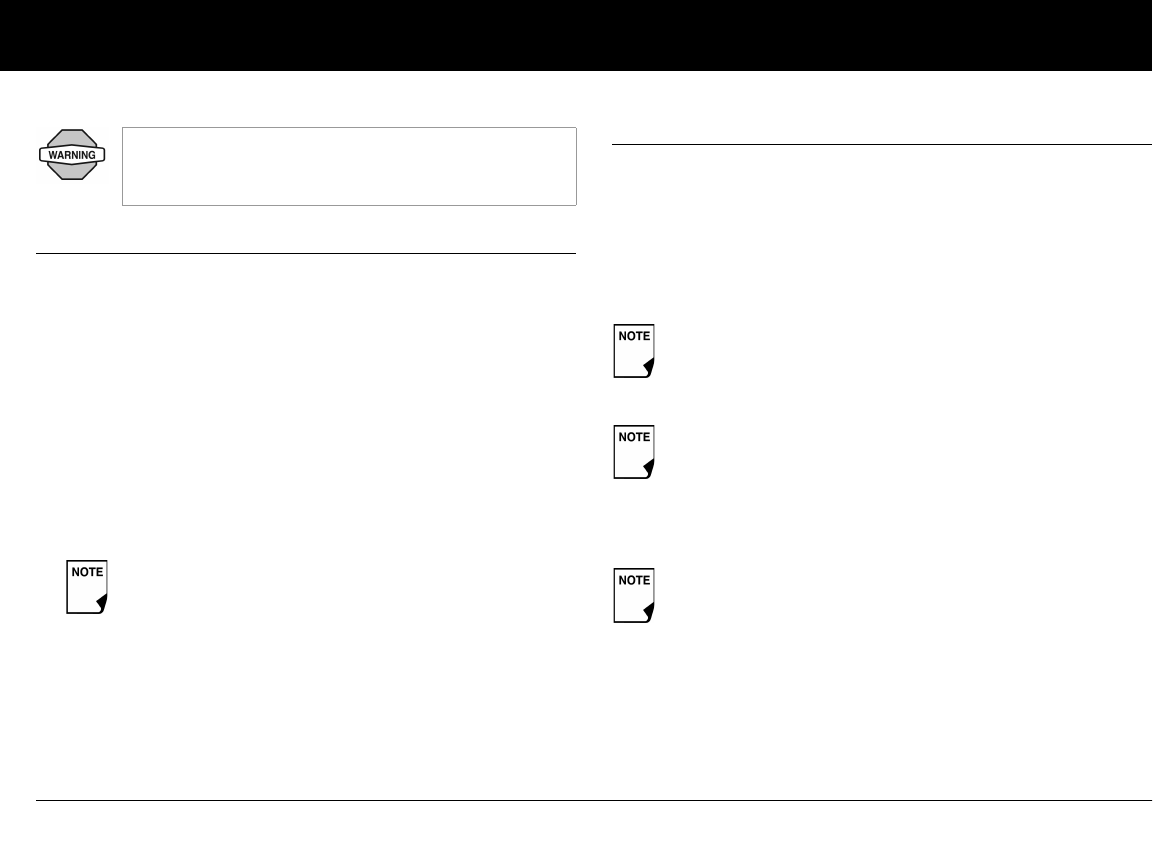The width and height of the screenshot is (1153, 846).
Task: Click NOTE label on the middle right icon
Action: [634, 437]
